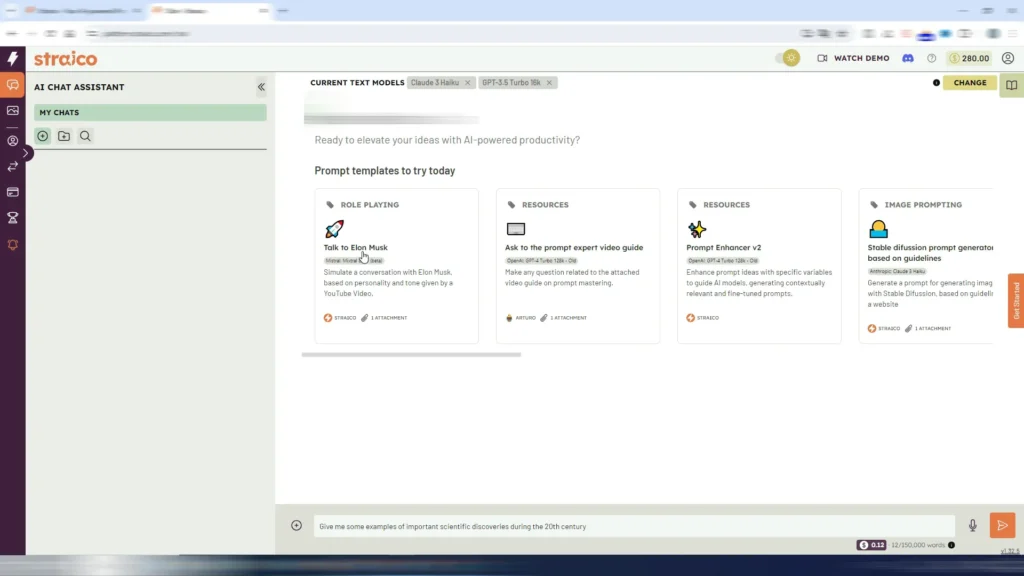The width and height of the screenshot is (1024, 576).
Task: Open the Discord icon in header
Action: (x=908, y=58)
